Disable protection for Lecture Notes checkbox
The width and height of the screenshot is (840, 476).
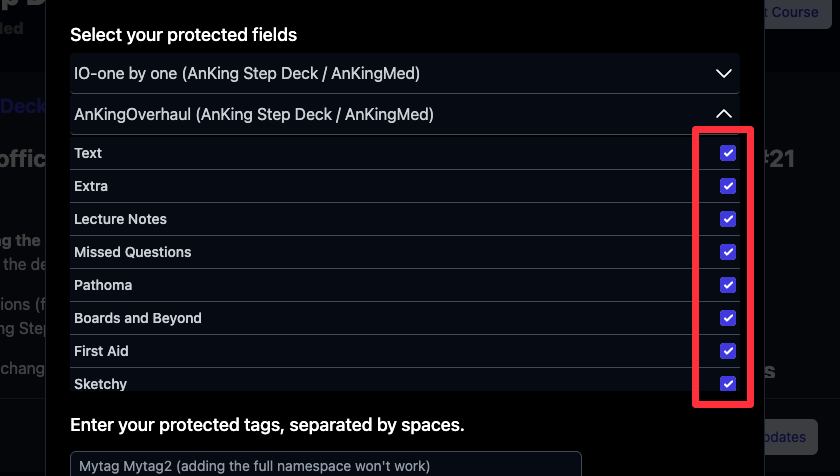click(728, 219)
